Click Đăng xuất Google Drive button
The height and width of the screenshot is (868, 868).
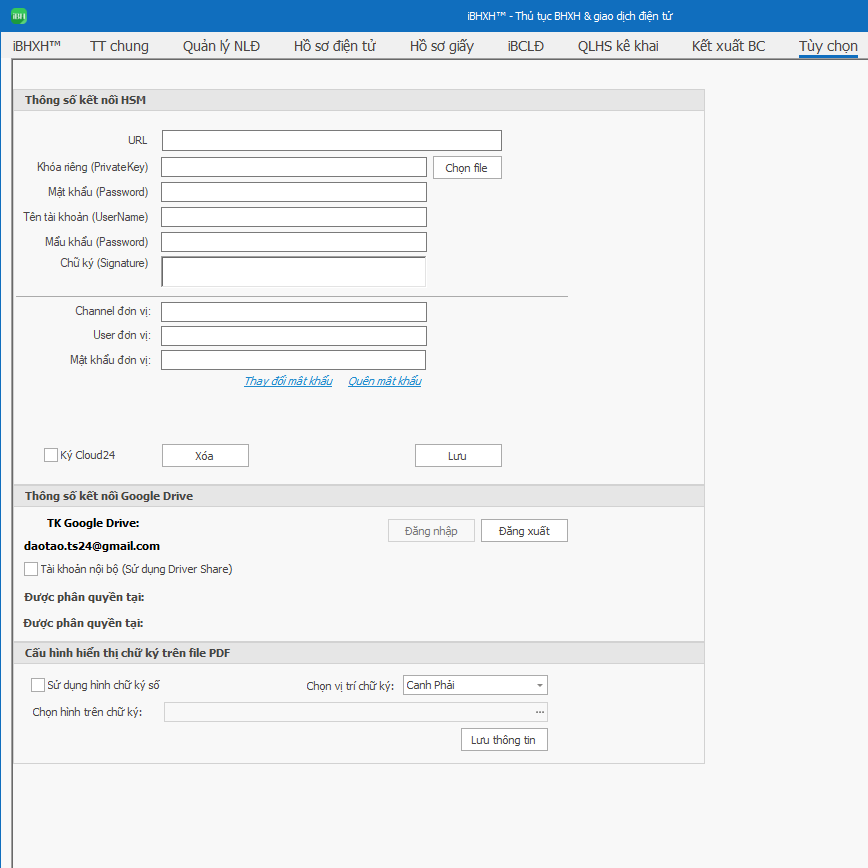524,531
